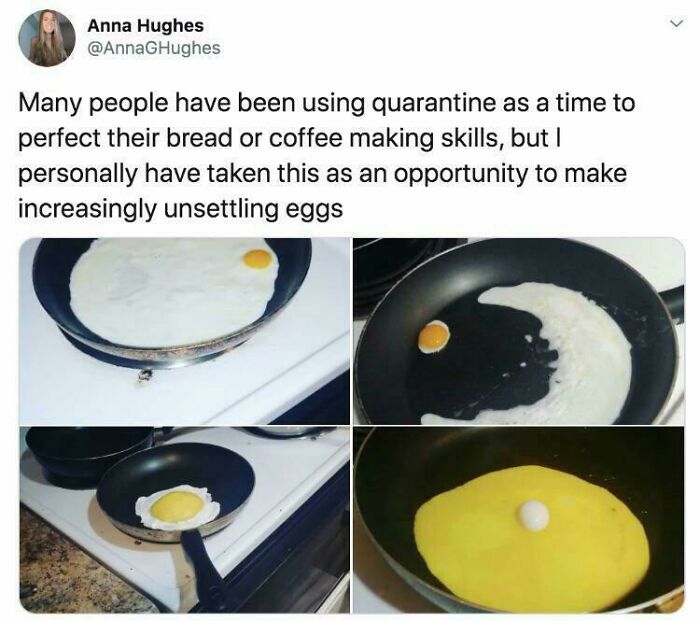Click "increasingly unsettling eggs" text line

tap(181, 208)
